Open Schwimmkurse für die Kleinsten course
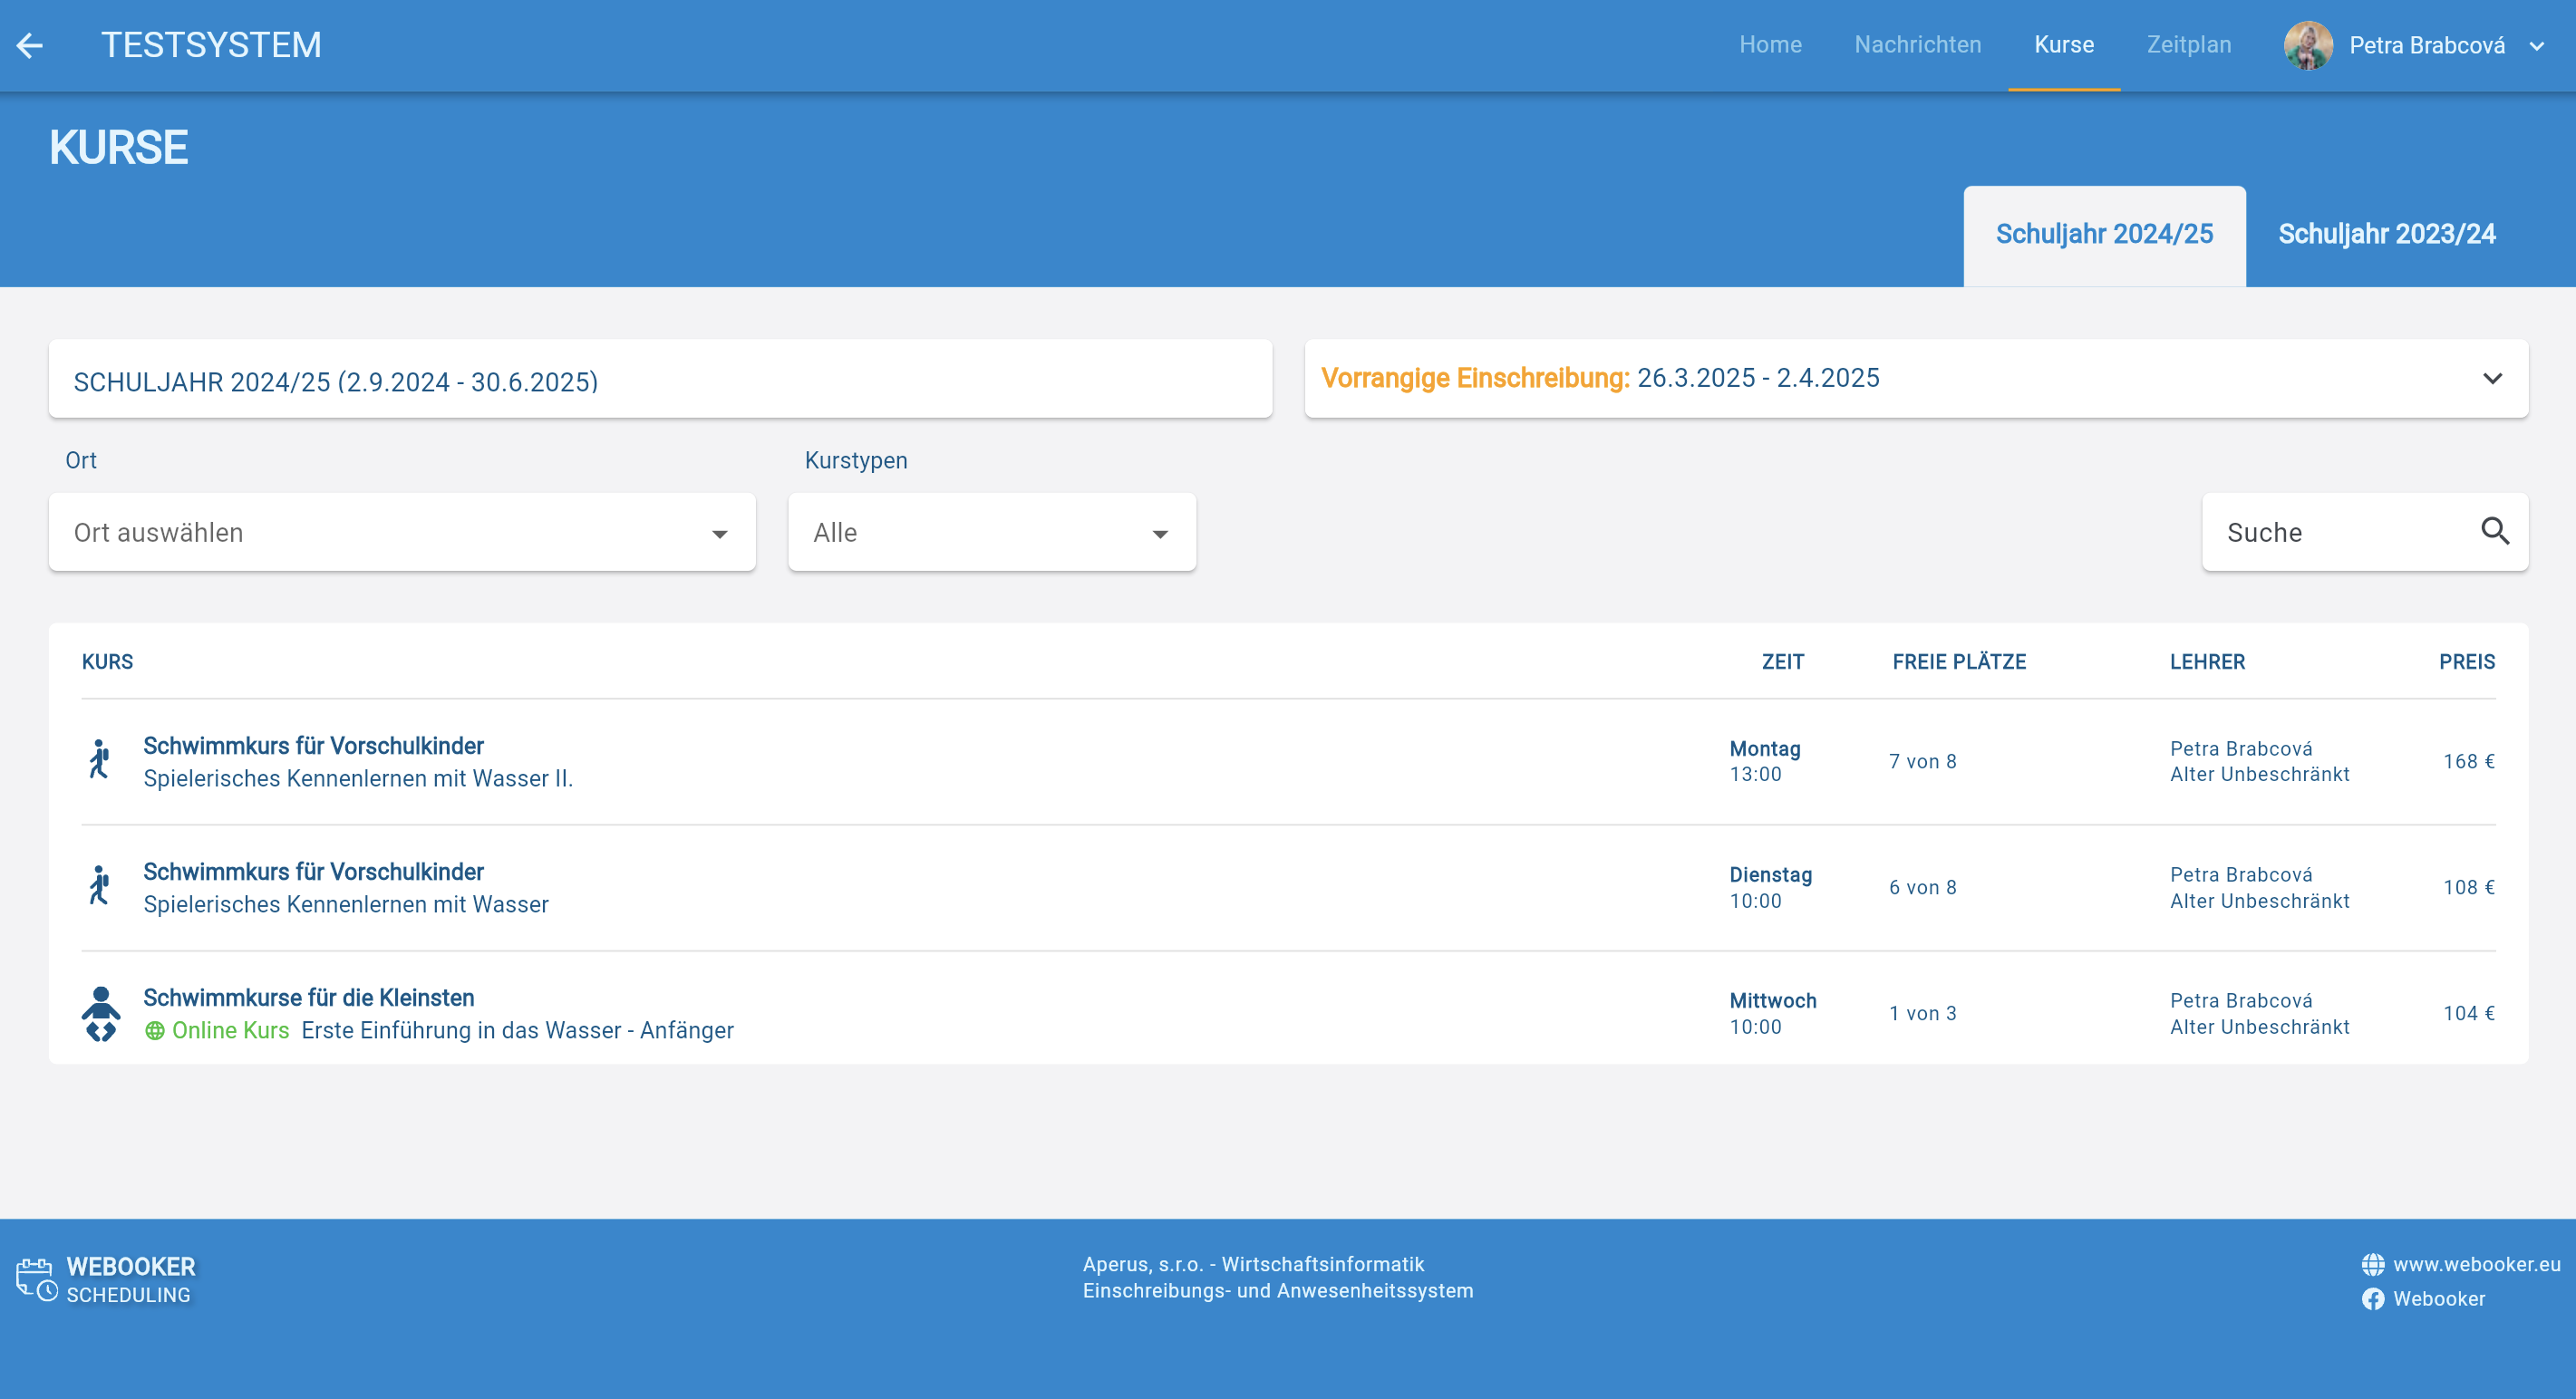 tap(308, 997)
